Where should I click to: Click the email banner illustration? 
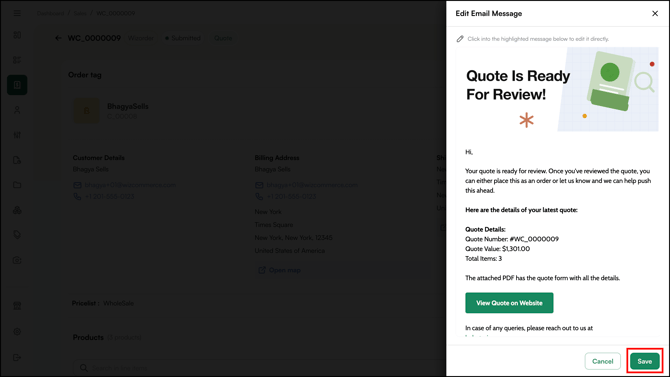(608, 89)
